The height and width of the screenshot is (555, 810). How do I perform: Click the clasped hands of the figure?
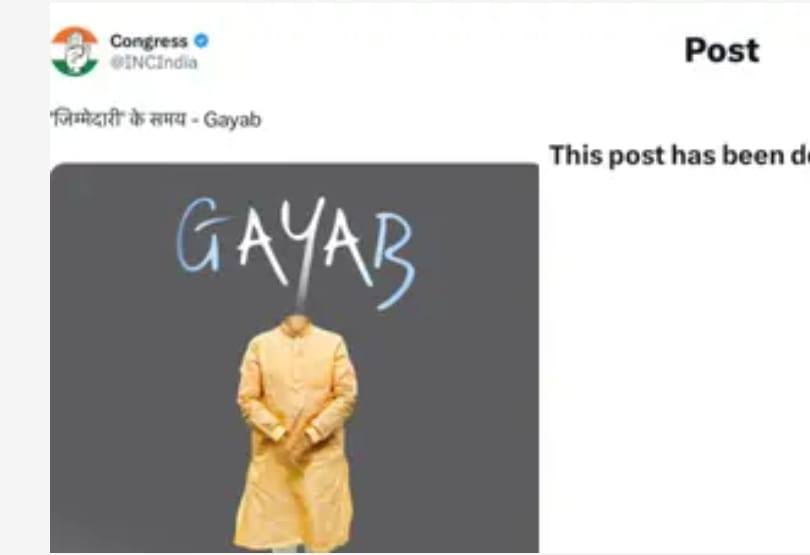297,438
